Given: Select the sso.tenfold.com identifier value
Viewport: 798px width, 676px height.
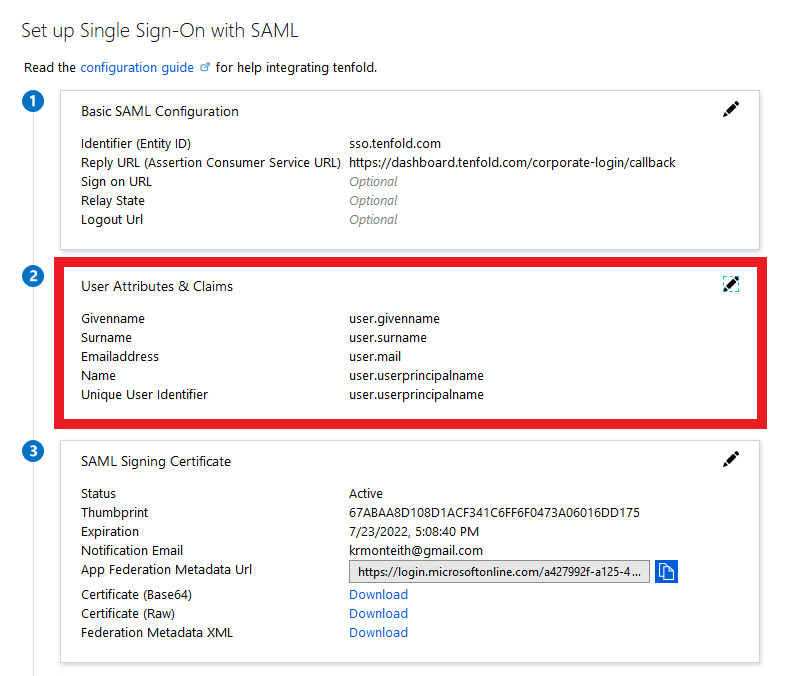Looking at the screenshot, I should pyautogui.click(x=395, y=144).
